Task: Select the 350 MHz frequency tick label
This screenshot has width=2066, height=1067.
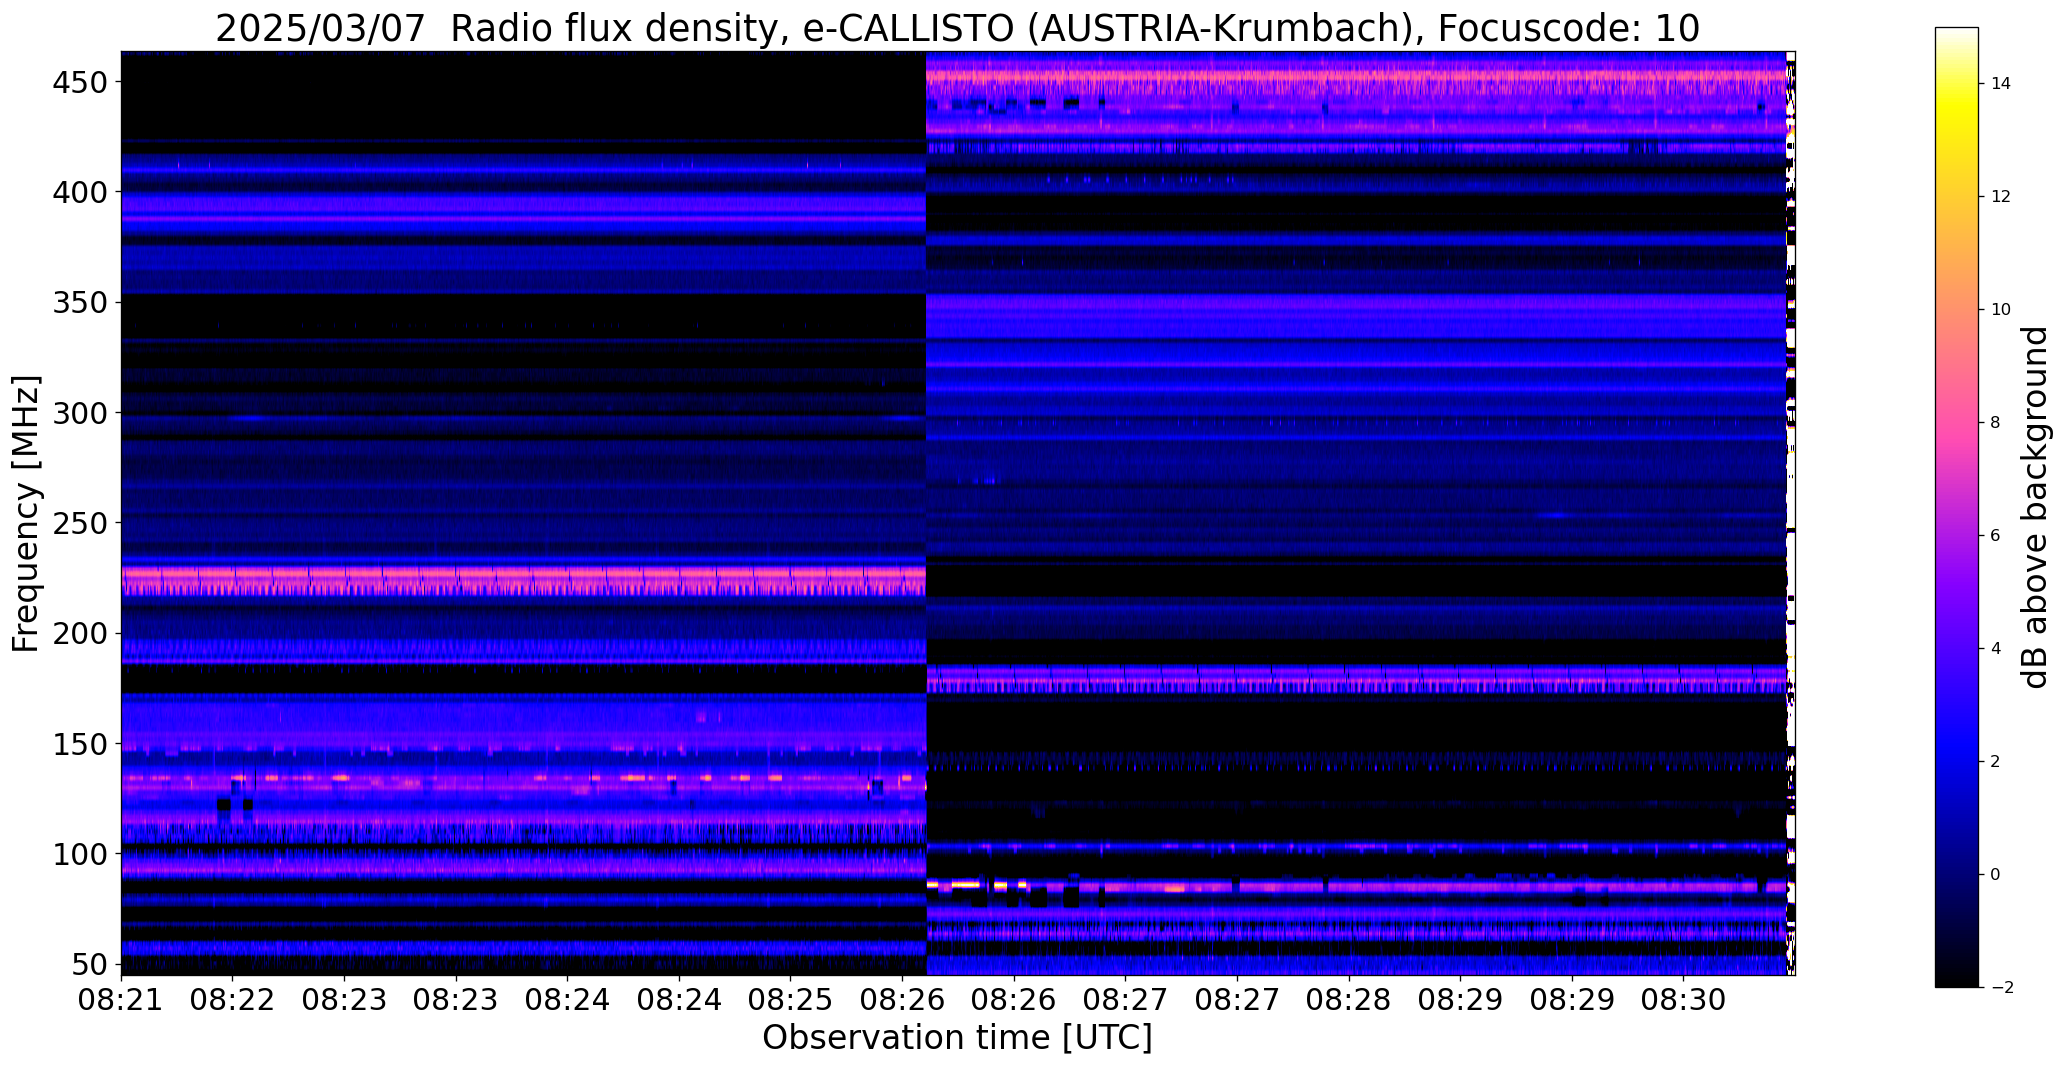Action: 80,302
